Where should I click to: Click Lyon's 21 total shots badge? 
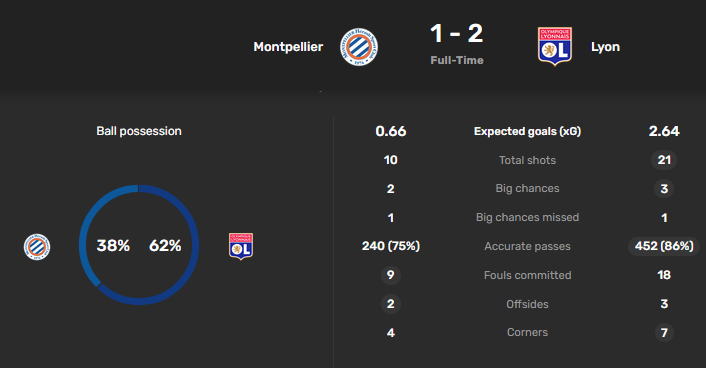pyautogui.click(x=664, y=160)
